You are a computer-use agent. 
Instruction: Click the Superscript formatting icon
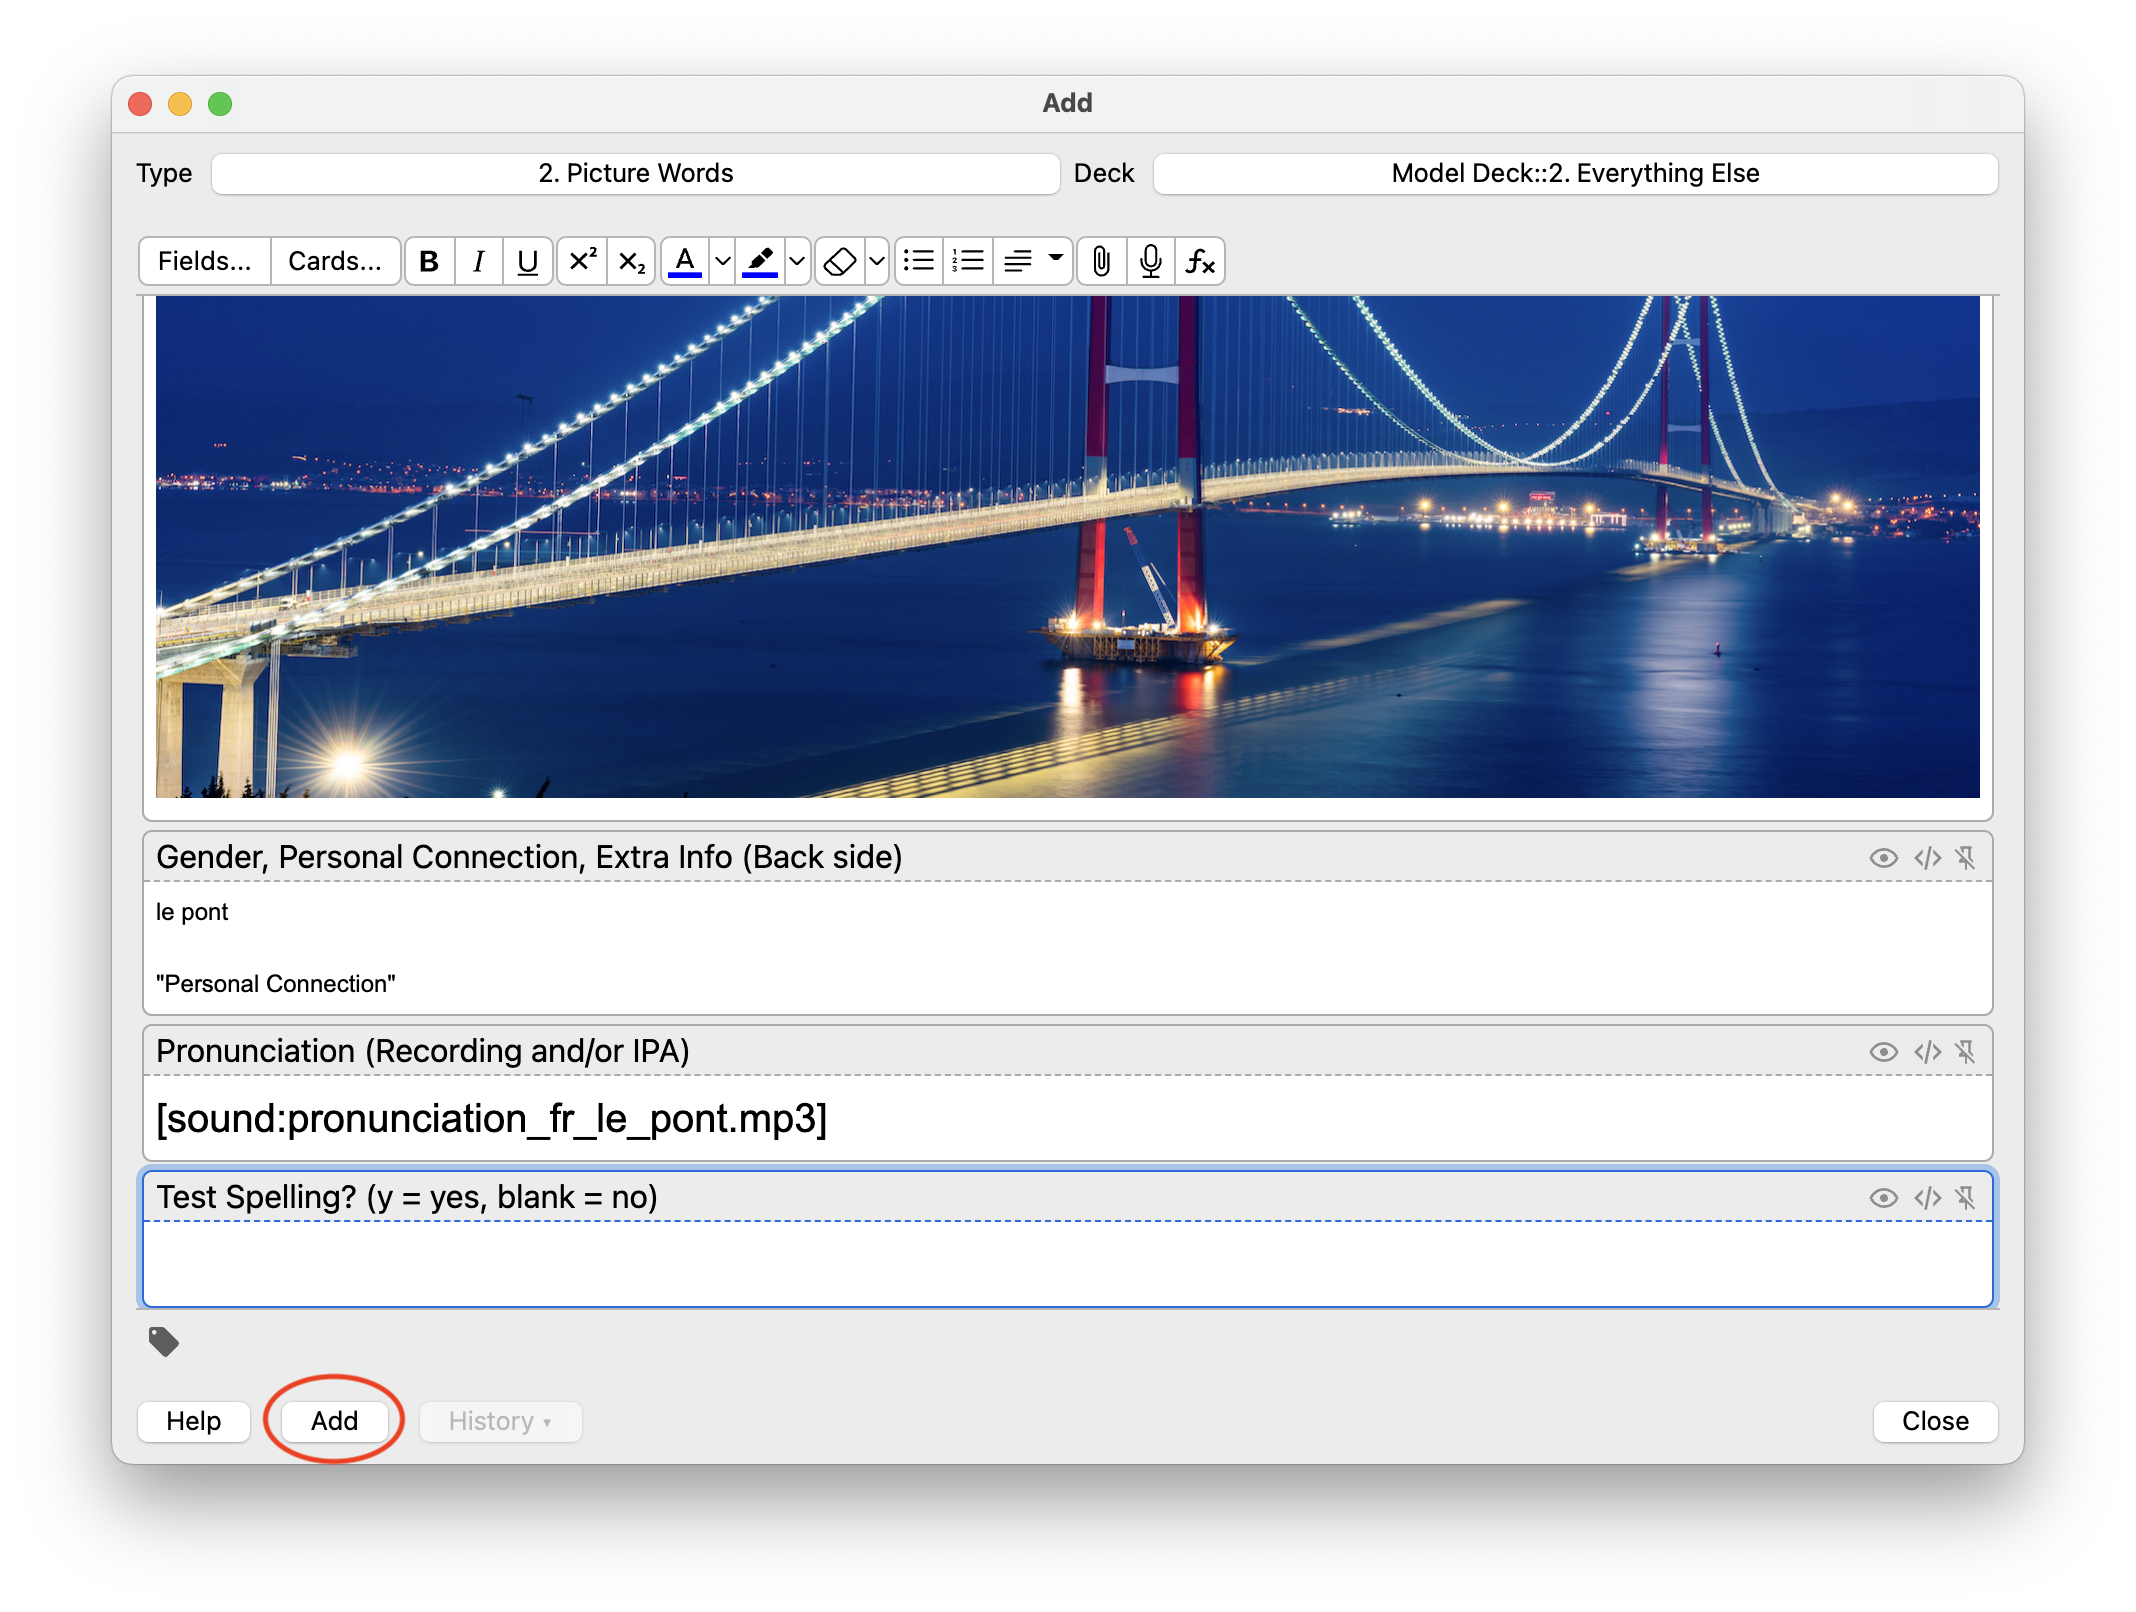tap(581, 261)
